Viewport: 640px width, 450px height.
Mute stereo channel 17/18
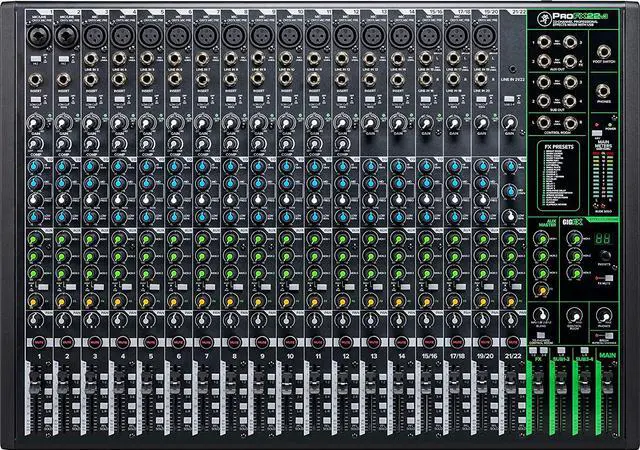pyautogui.click(x=457, y=341)
